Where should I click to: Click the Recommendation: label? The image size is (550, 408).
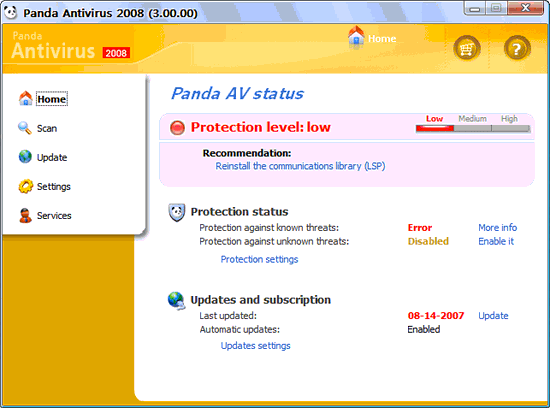click(247, 153)
